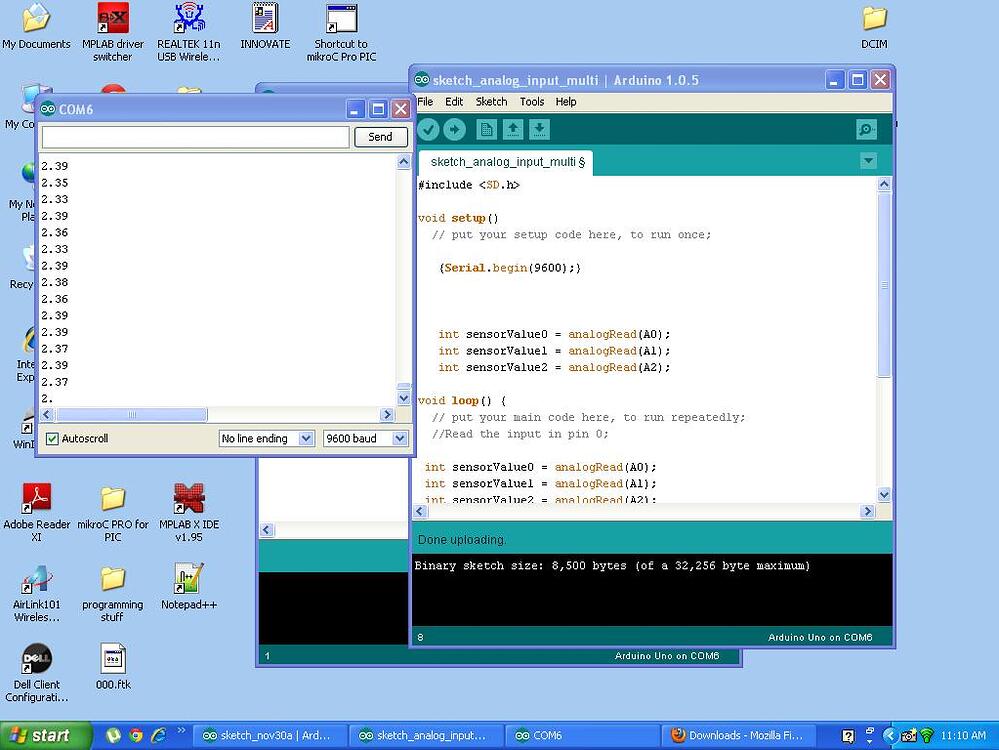Click the Open sketch up-arrow icon
This screenshot has height=750, width=999.
[x=513, y=129]
